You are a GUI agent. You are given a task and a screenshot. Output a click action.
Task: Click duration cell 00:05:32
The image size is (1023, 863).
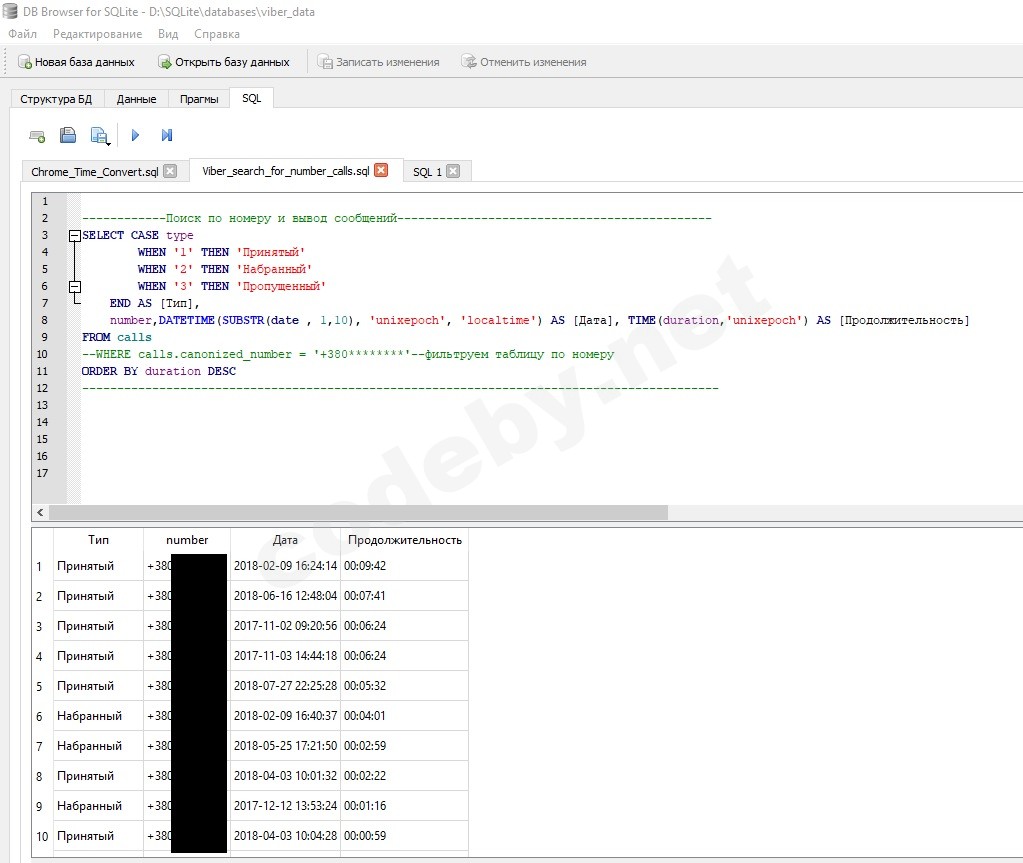(405, 686)
